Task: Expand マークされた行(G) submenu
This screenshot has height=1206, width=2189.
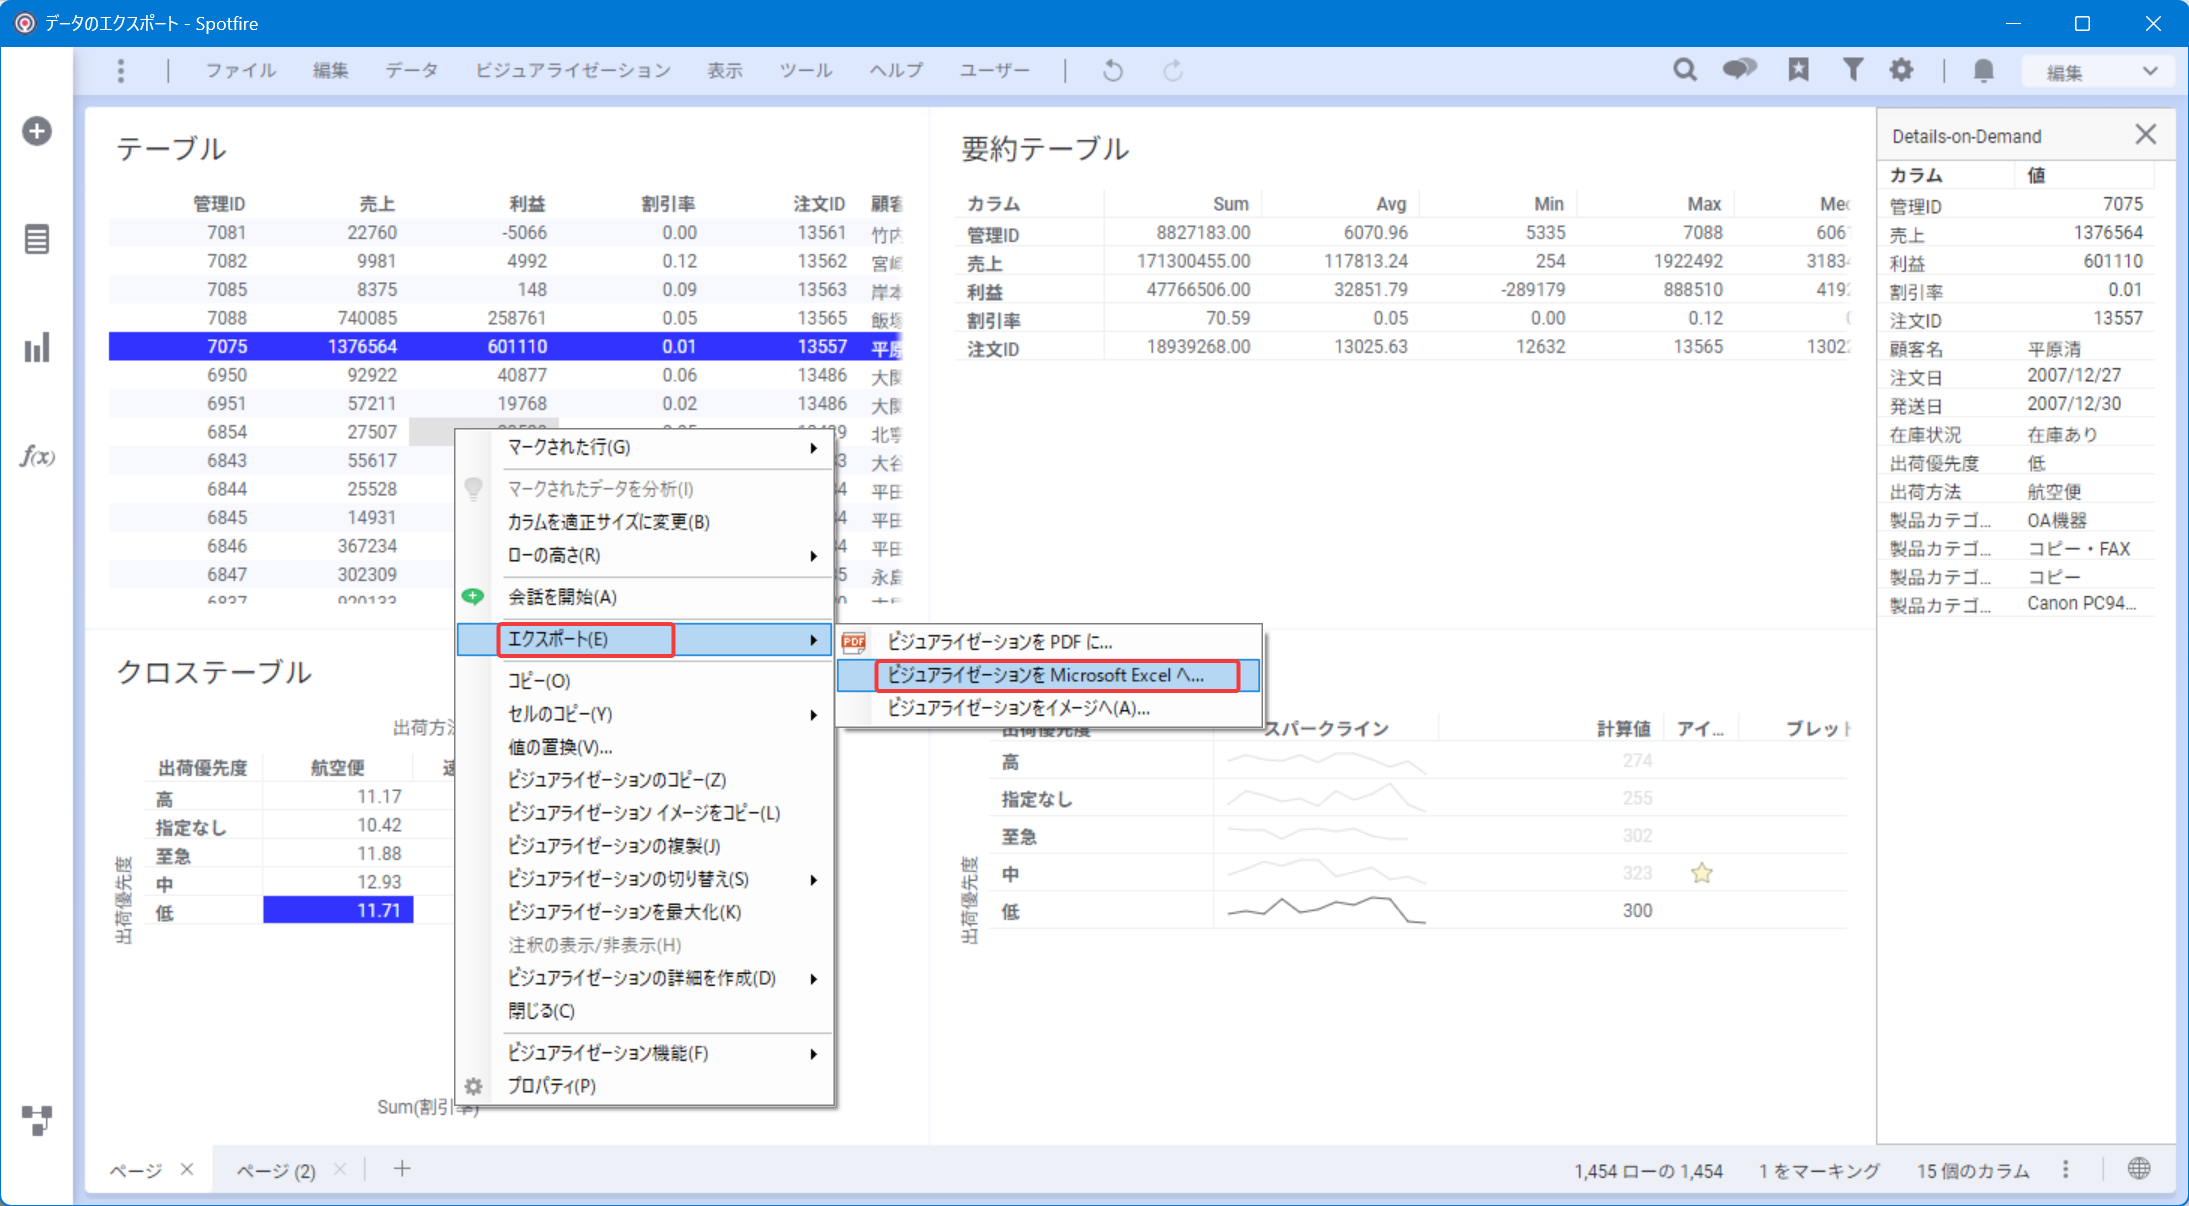Action: click(645, 447)
